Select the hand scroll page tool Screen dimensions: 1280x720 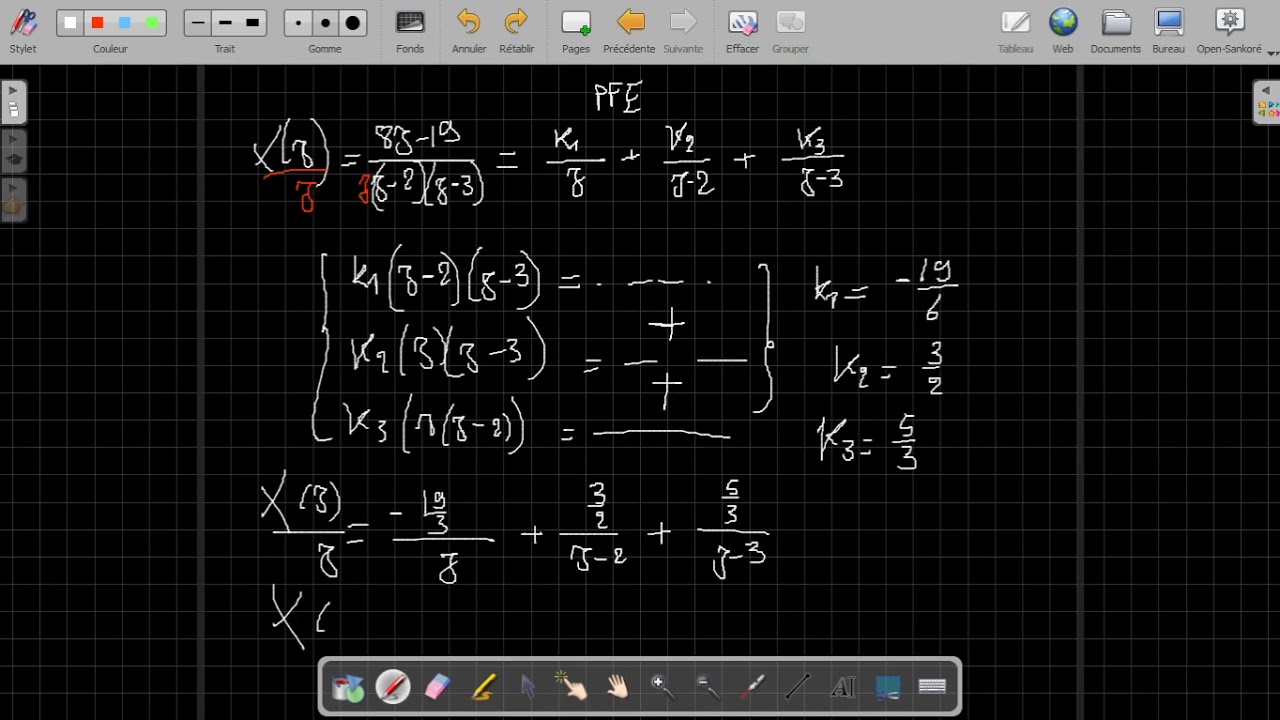[x=618, y=687]
